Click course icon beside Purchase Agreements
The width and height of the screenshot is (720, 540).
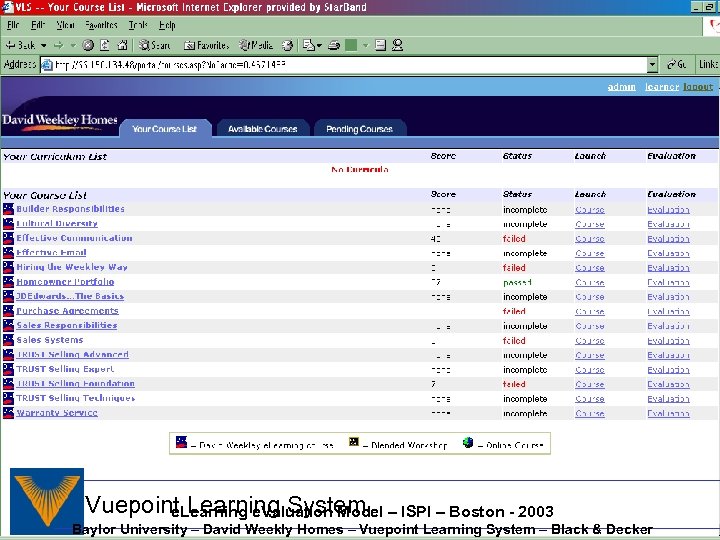pos(8,311)
